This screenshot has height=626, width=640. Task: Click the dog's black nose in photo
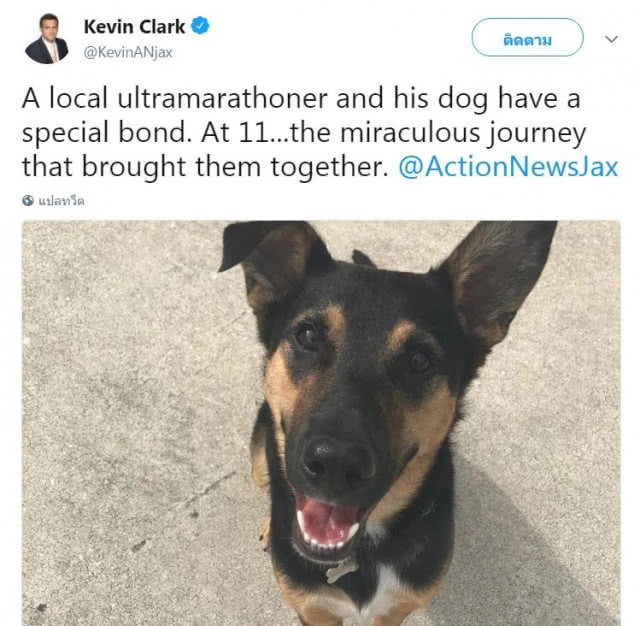point(338,459)
